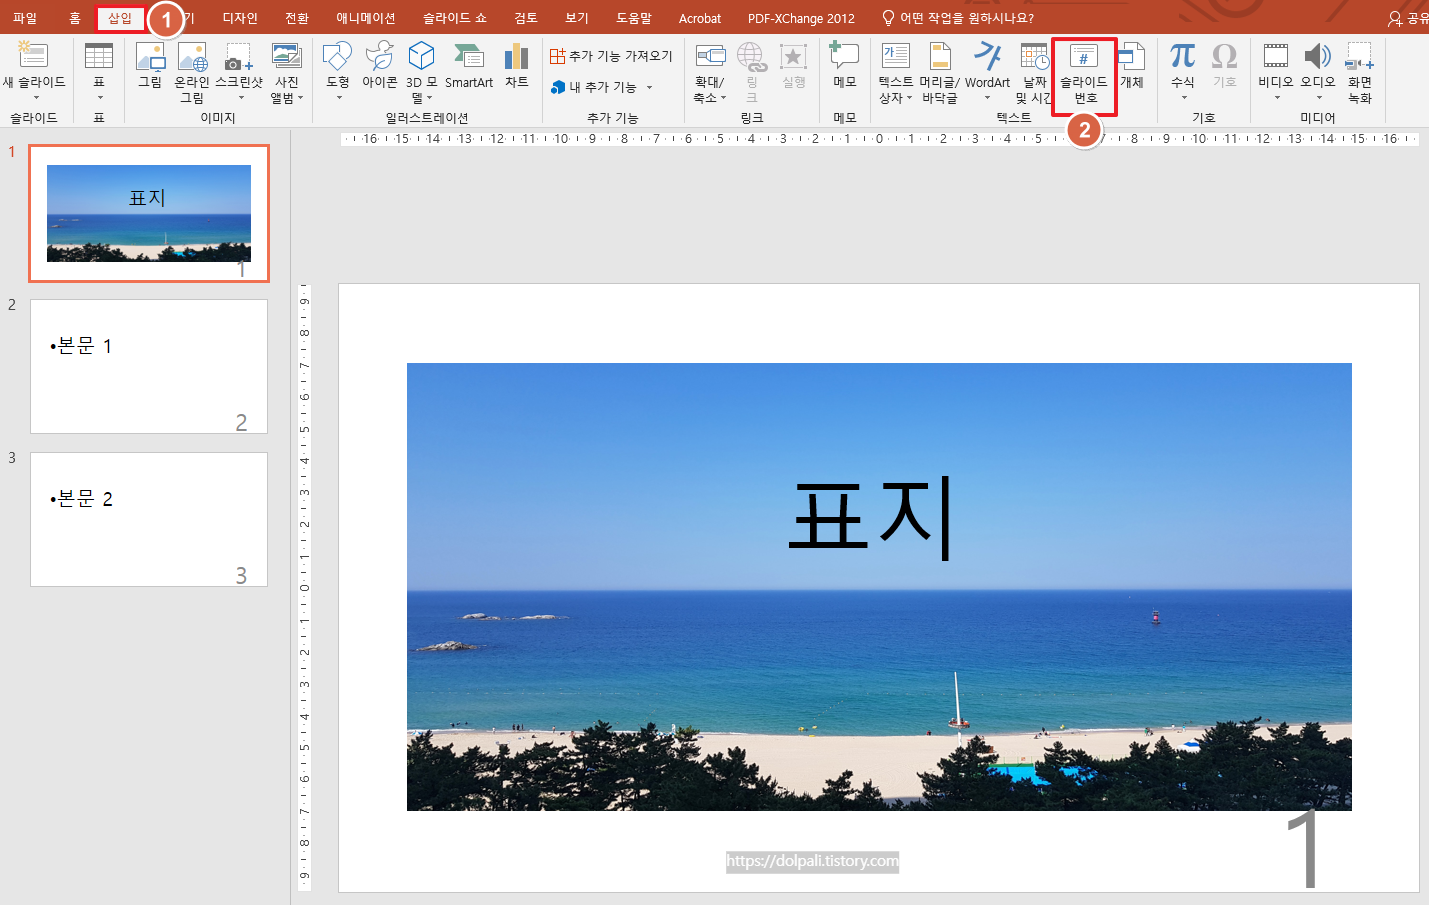Insert an icon via 아이콘
The image size is (1429, 905).
tap(379, 66)
